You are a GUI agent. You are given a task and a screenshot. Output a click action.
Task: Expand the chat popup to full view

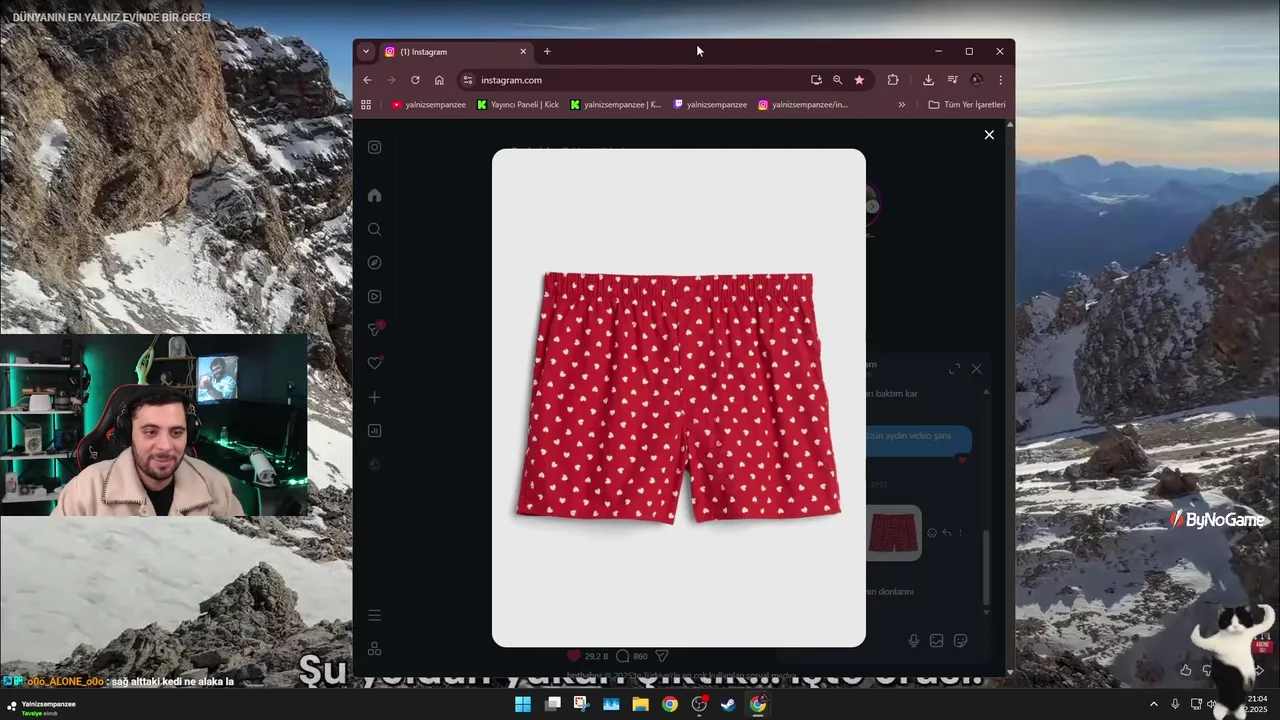(954, 369)
